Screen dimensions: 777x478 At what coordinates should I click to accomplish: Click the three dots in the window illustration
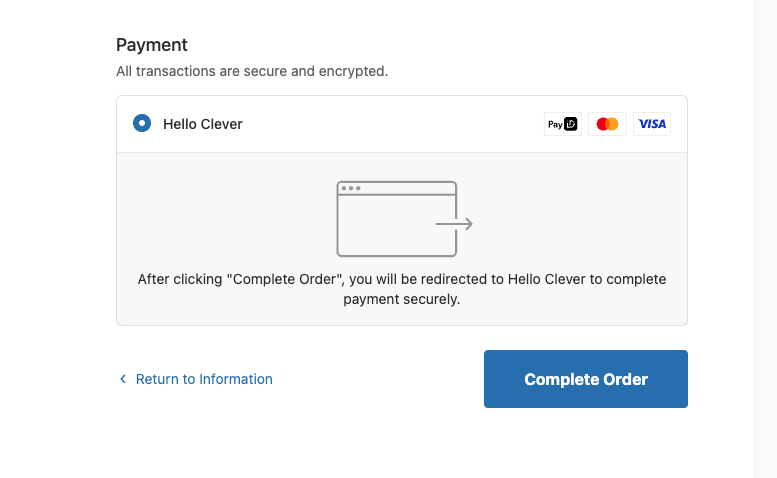[350, 188]
